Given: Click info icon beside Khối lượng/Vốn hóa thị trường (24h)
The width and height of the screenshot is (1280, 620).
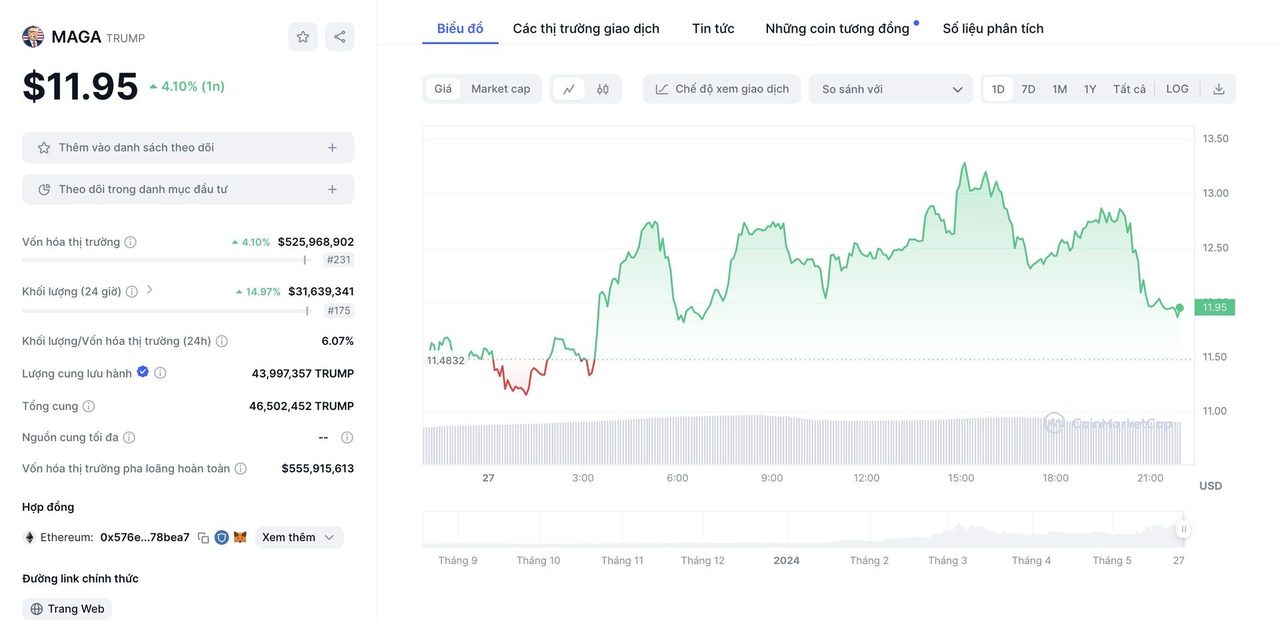Looking at the screenshot, I should (x=222, y=341).
